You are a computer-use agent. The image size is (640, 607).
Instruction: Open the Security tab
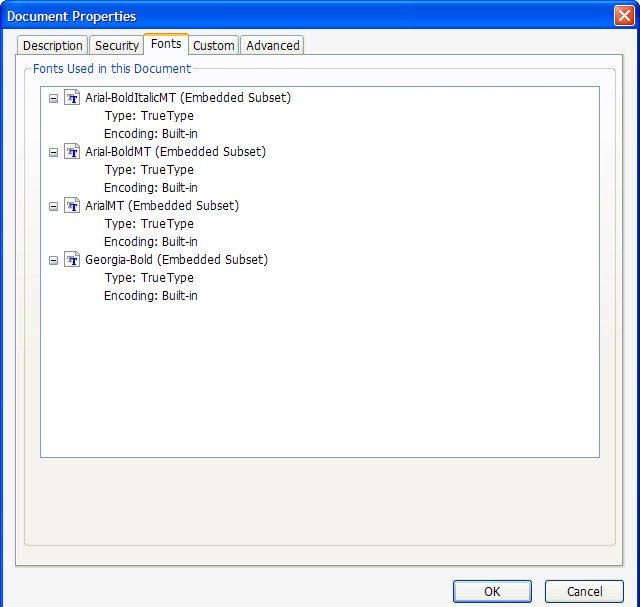117,45
